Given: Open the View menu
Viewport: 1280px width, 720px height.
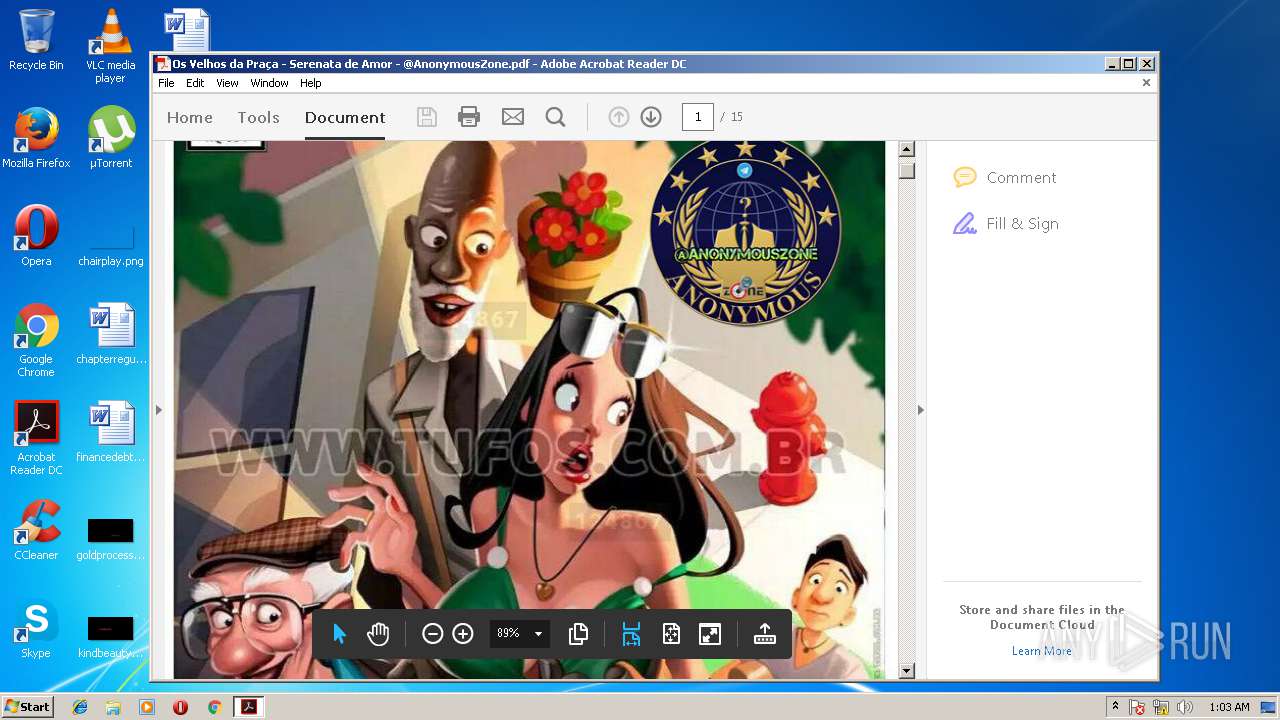Looking at the screenshot, I should click(228, 83).
